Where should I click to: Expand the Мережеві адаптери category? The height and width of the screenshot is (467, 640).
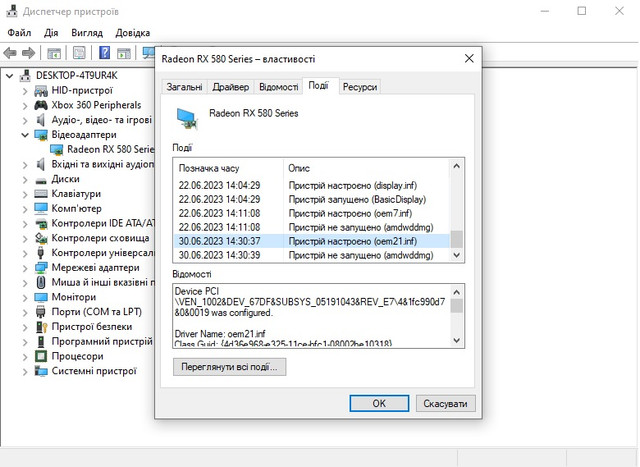coord(25,268)
